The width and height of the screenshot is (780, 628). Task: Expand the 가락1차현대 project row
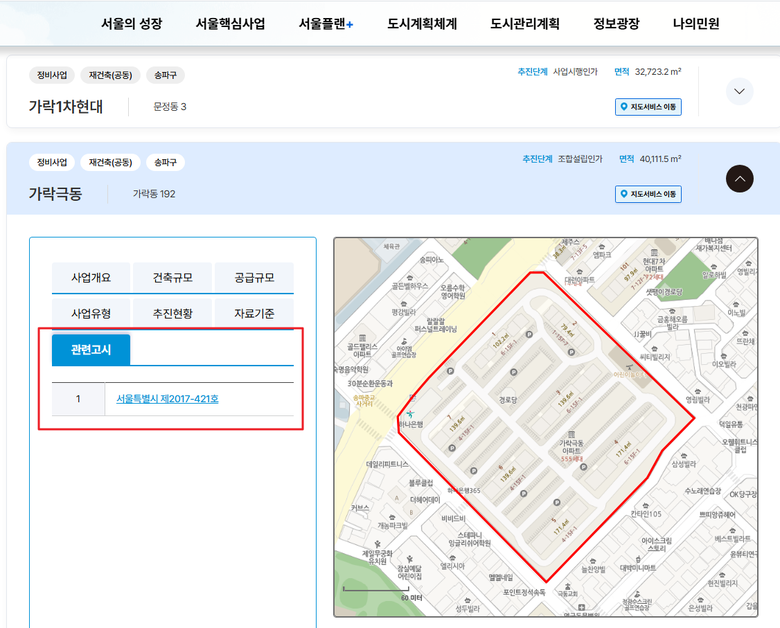click(x=739, y=91)
